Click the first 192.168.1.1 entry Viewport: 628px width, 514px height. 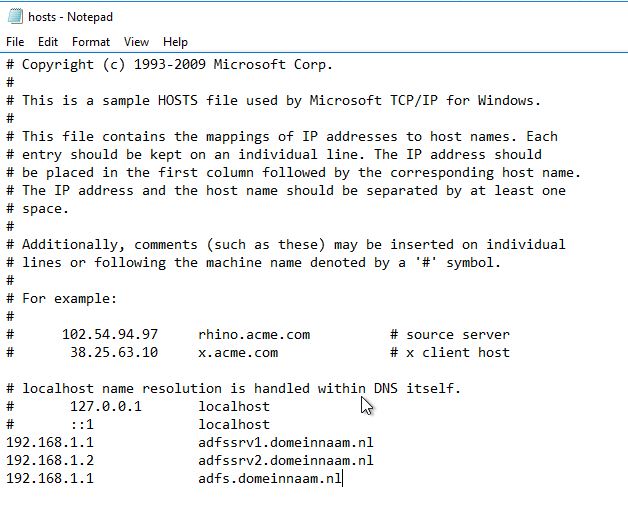(x=50, y=442)
